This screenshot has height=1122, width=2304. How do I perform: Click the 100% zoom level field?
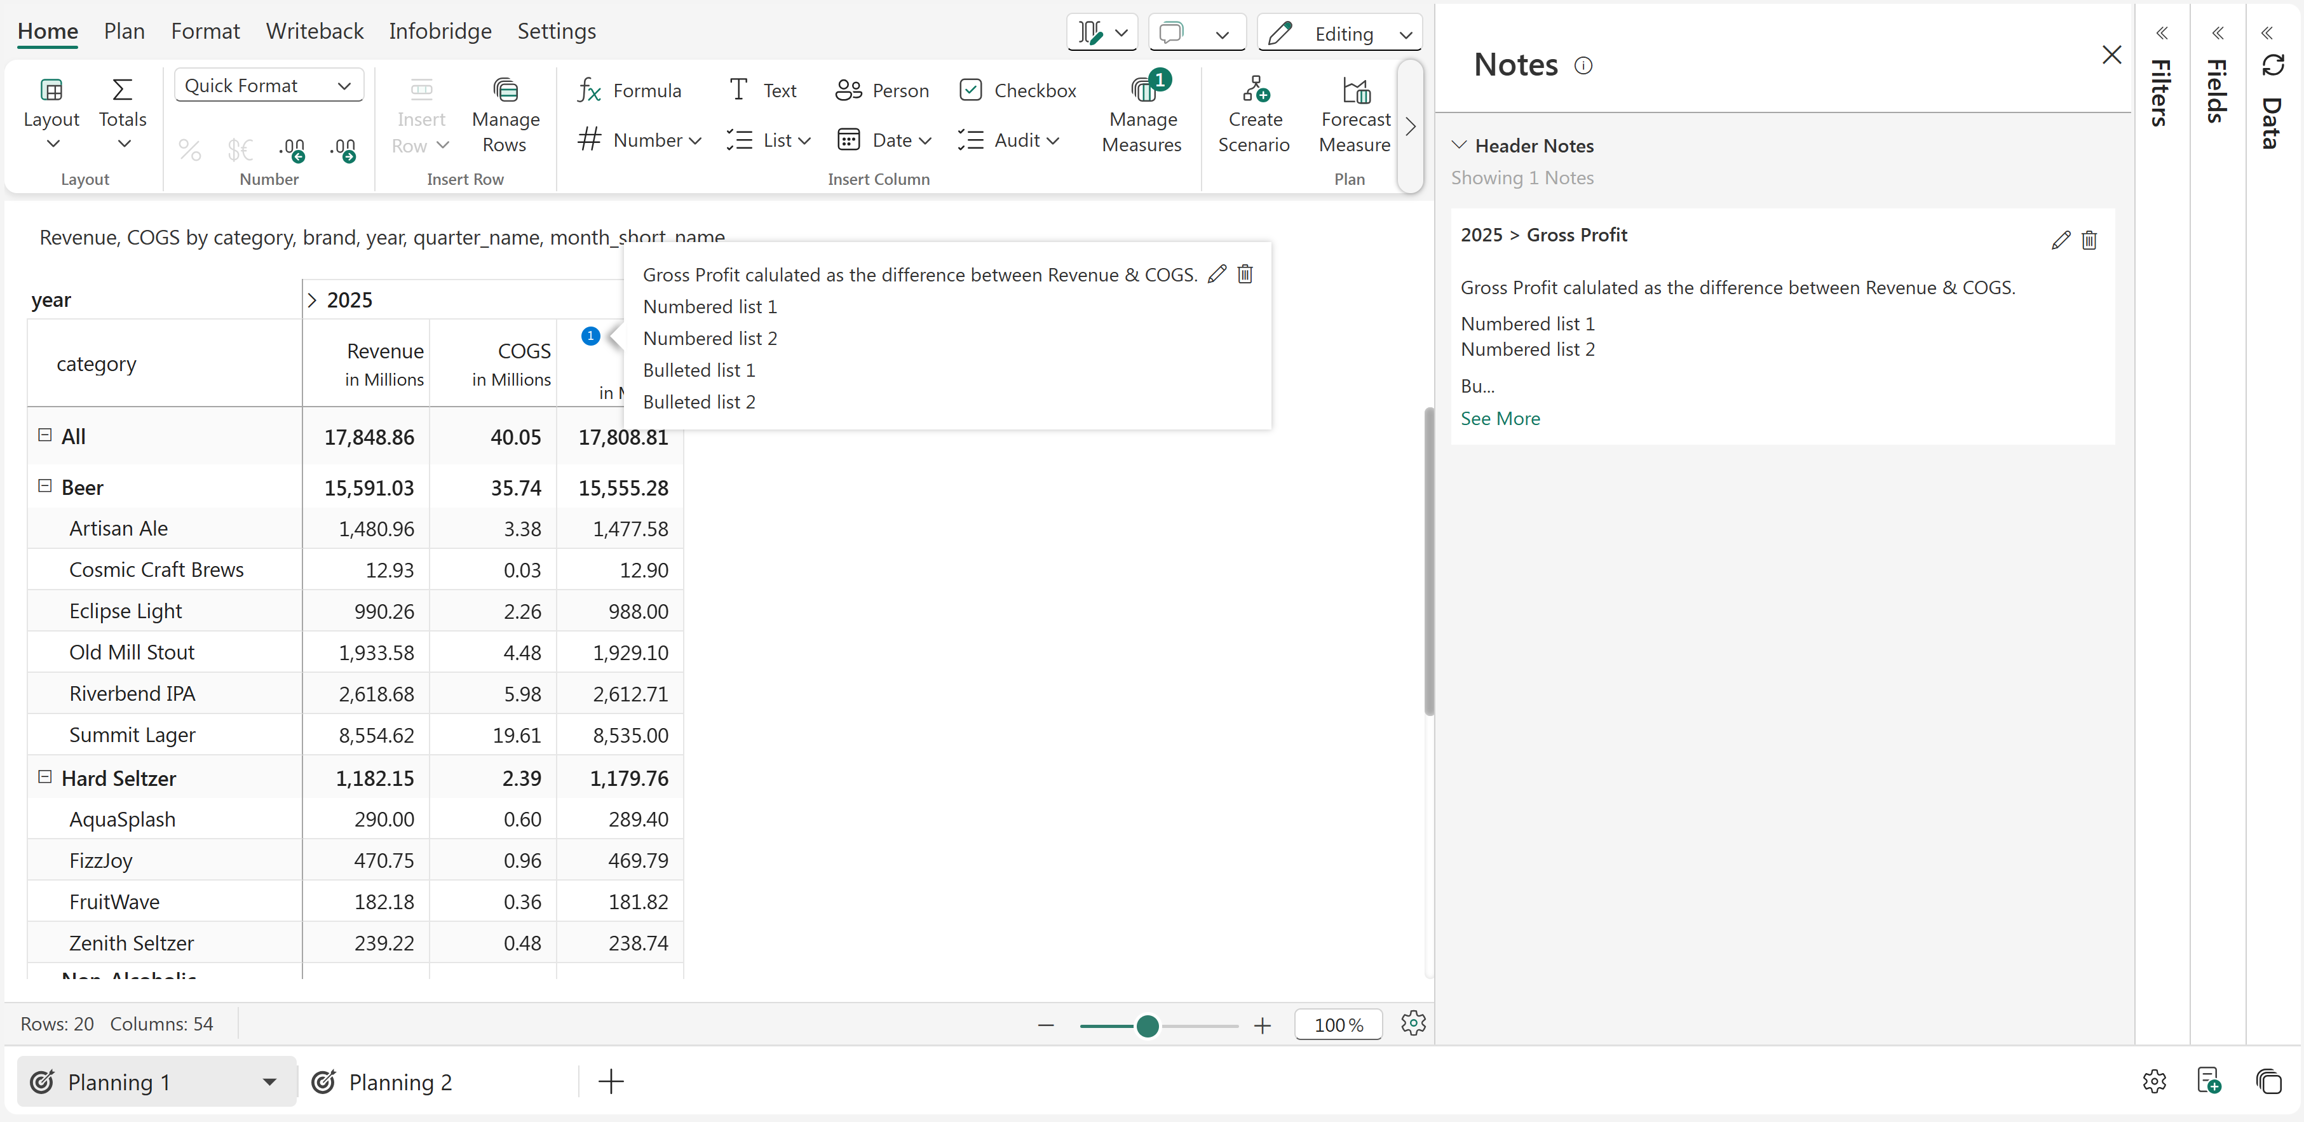point(1338,1025)
